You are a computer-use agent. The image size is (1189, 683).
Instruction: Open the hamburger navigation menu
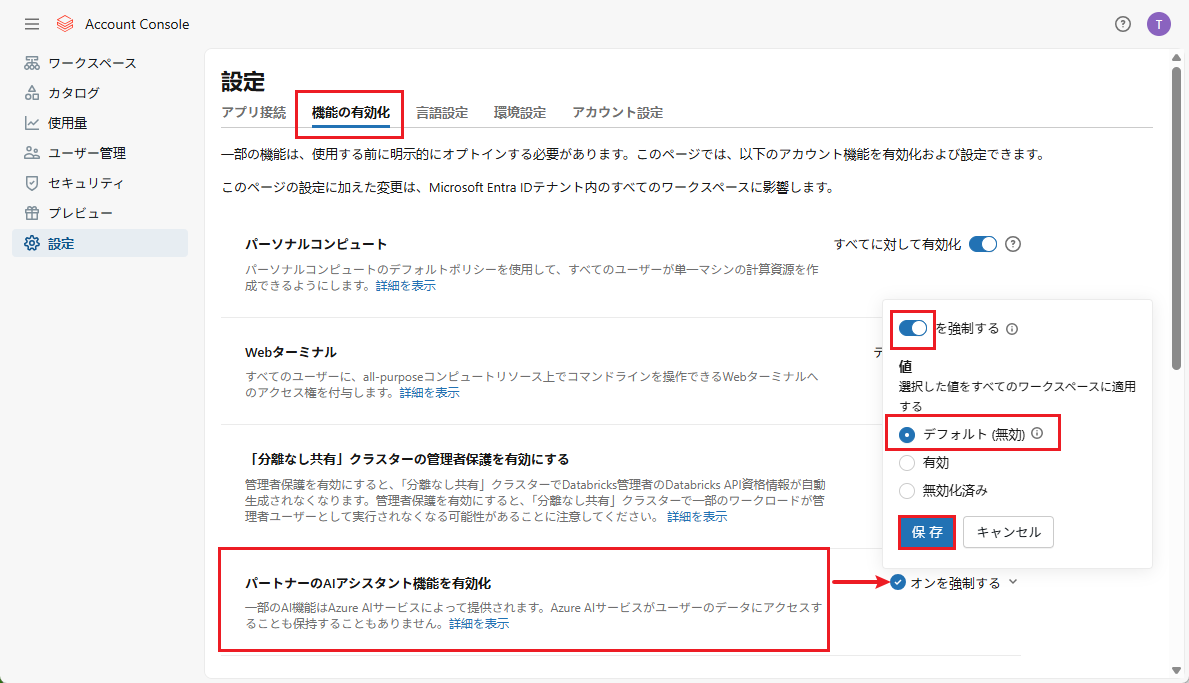tap(32, 24)
